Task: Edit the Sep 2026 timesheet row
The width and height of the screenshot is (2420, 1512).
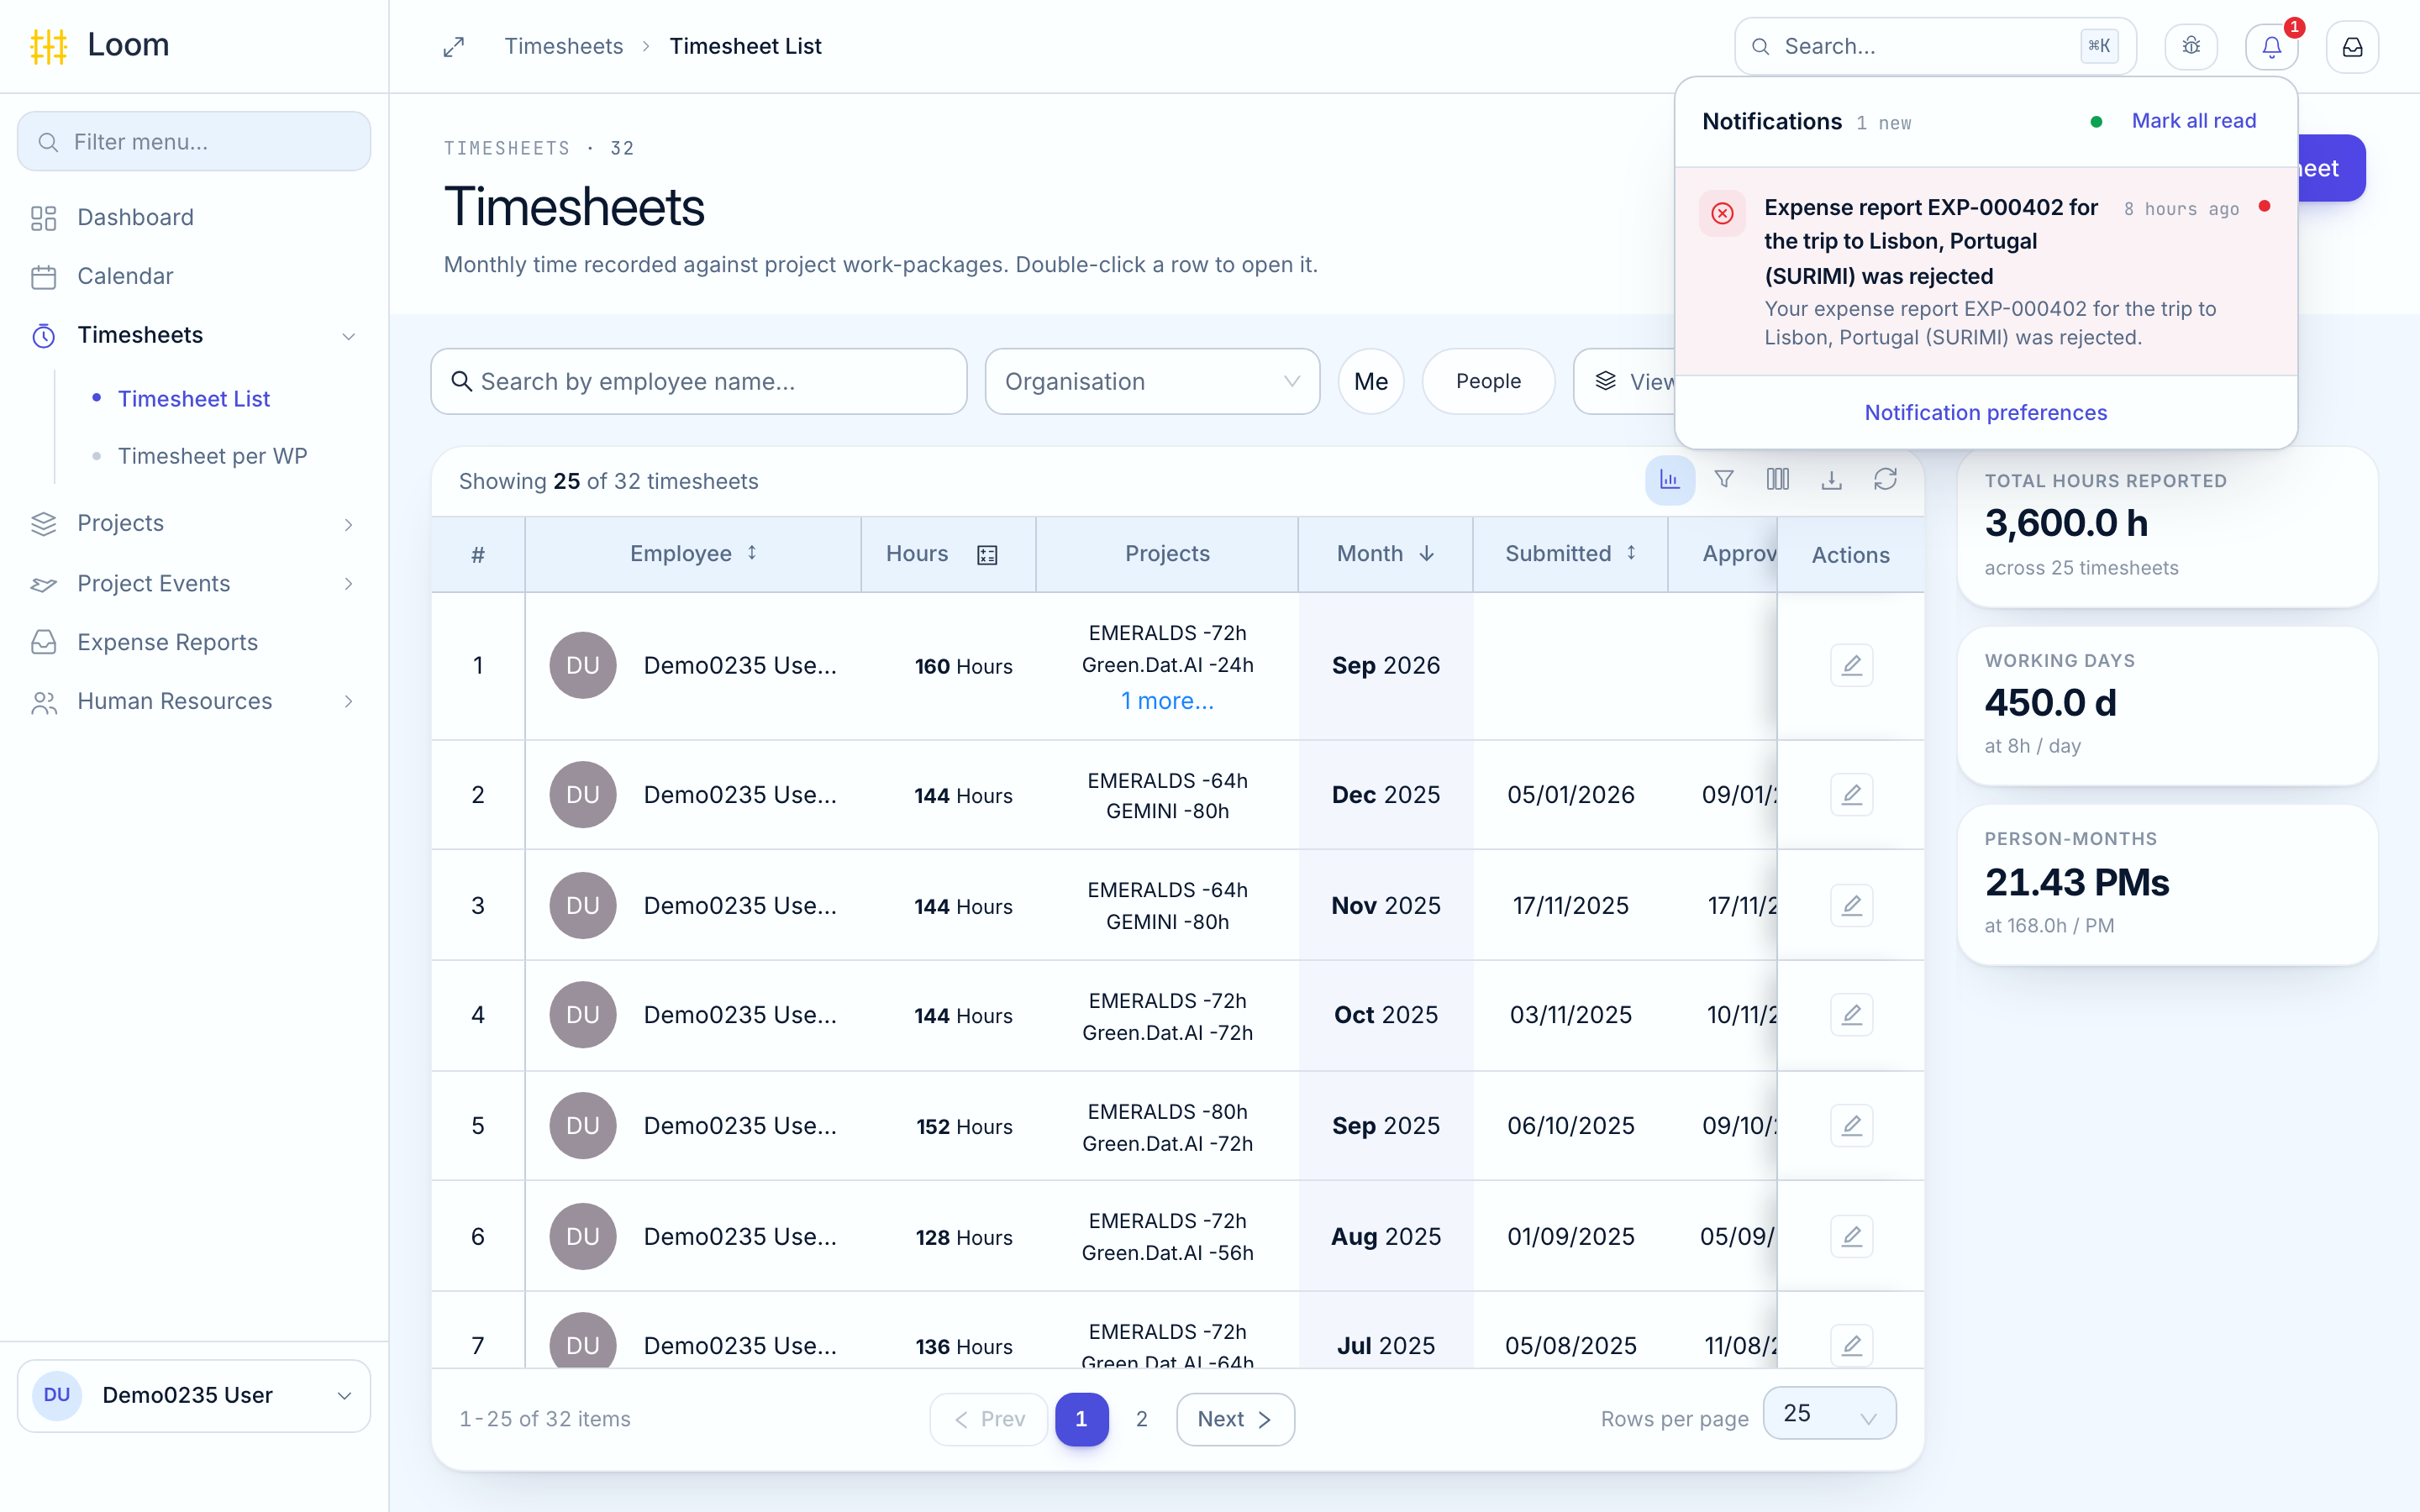Action: 1852,665
